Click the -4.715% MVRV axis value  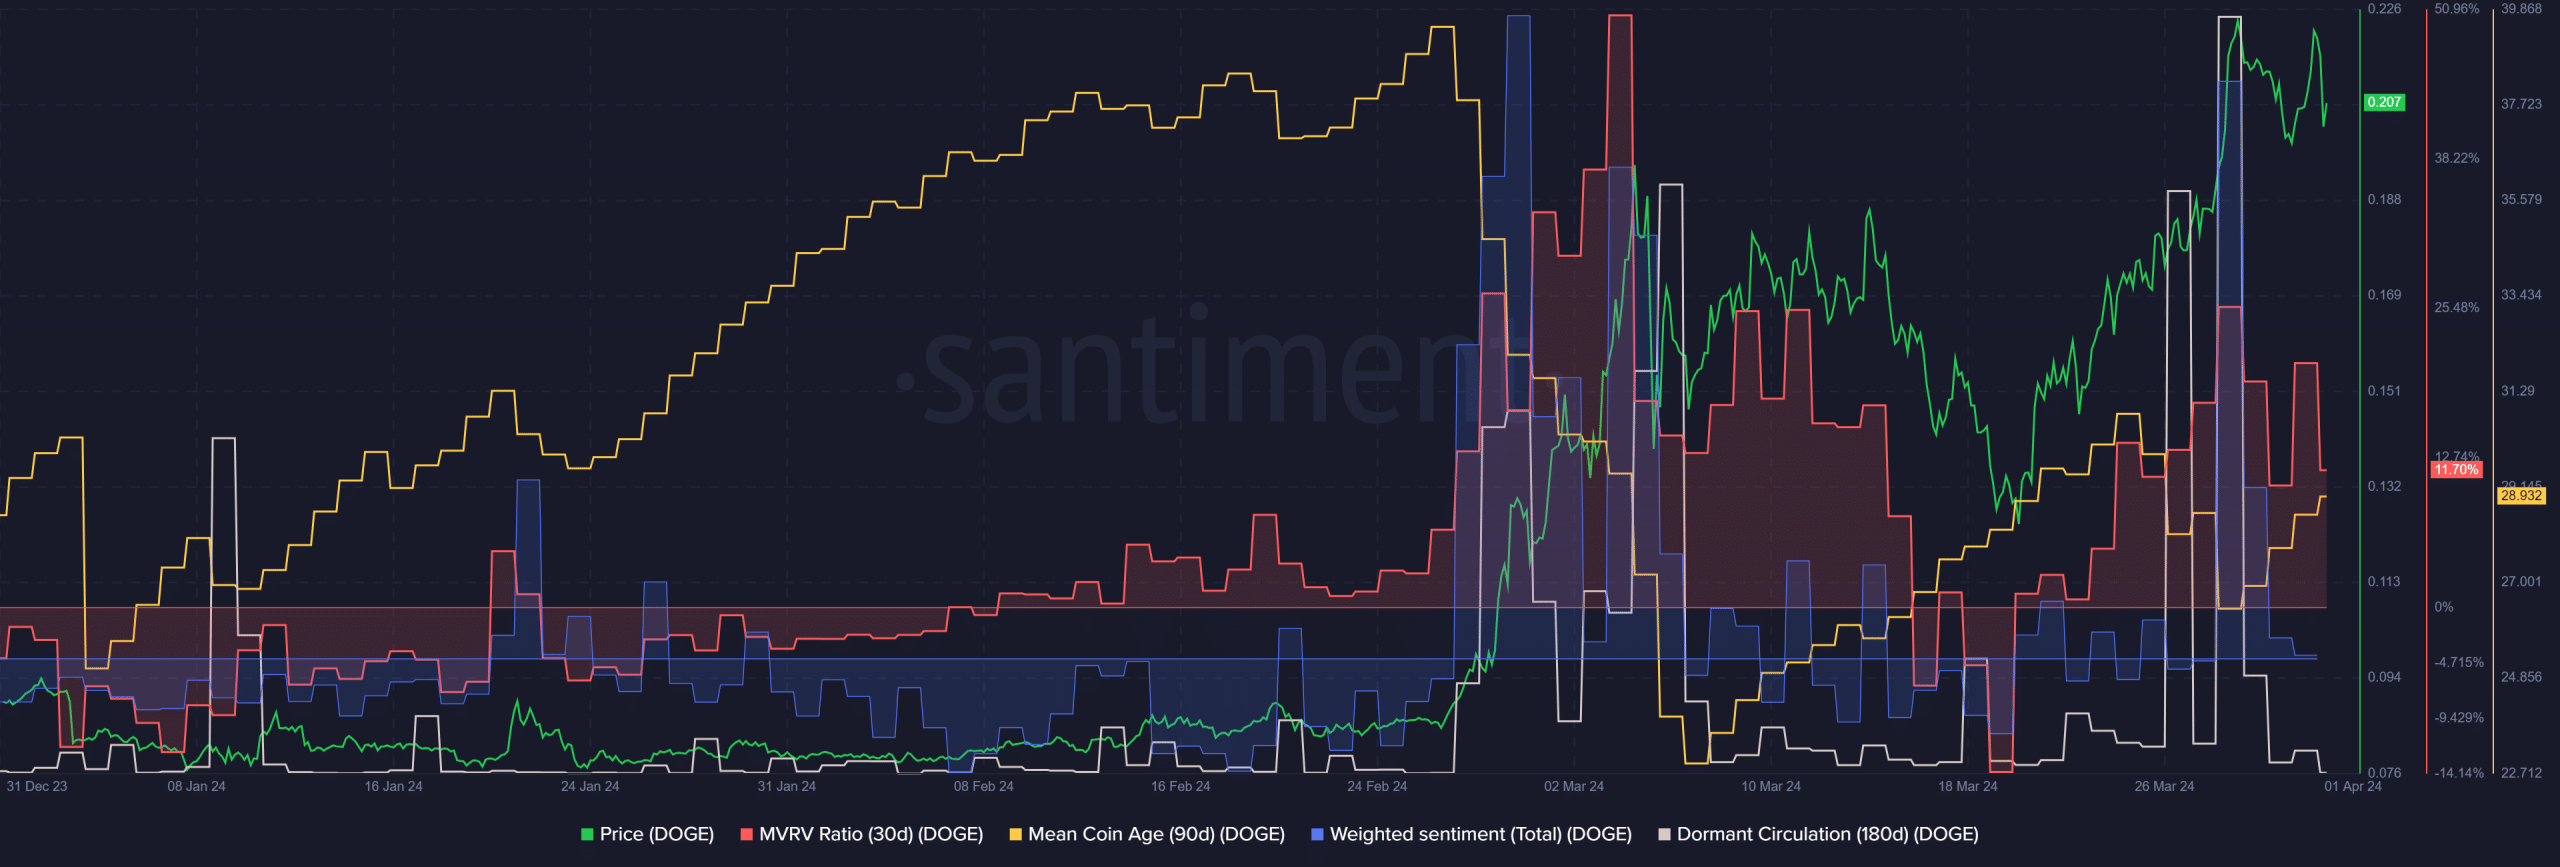click(2459, 662)
